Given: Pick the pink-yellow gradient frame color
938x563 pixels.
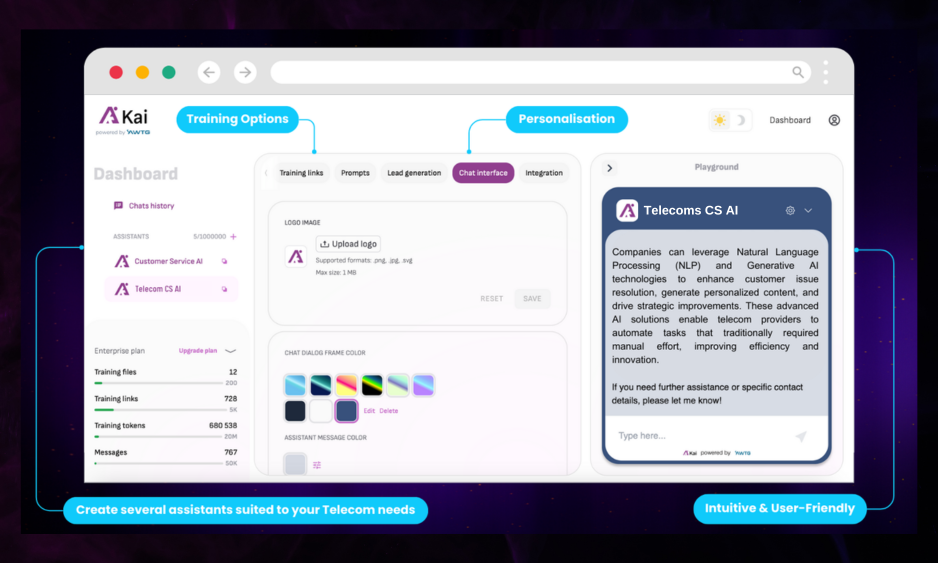Looking at the screenshot, I should 346,385.
